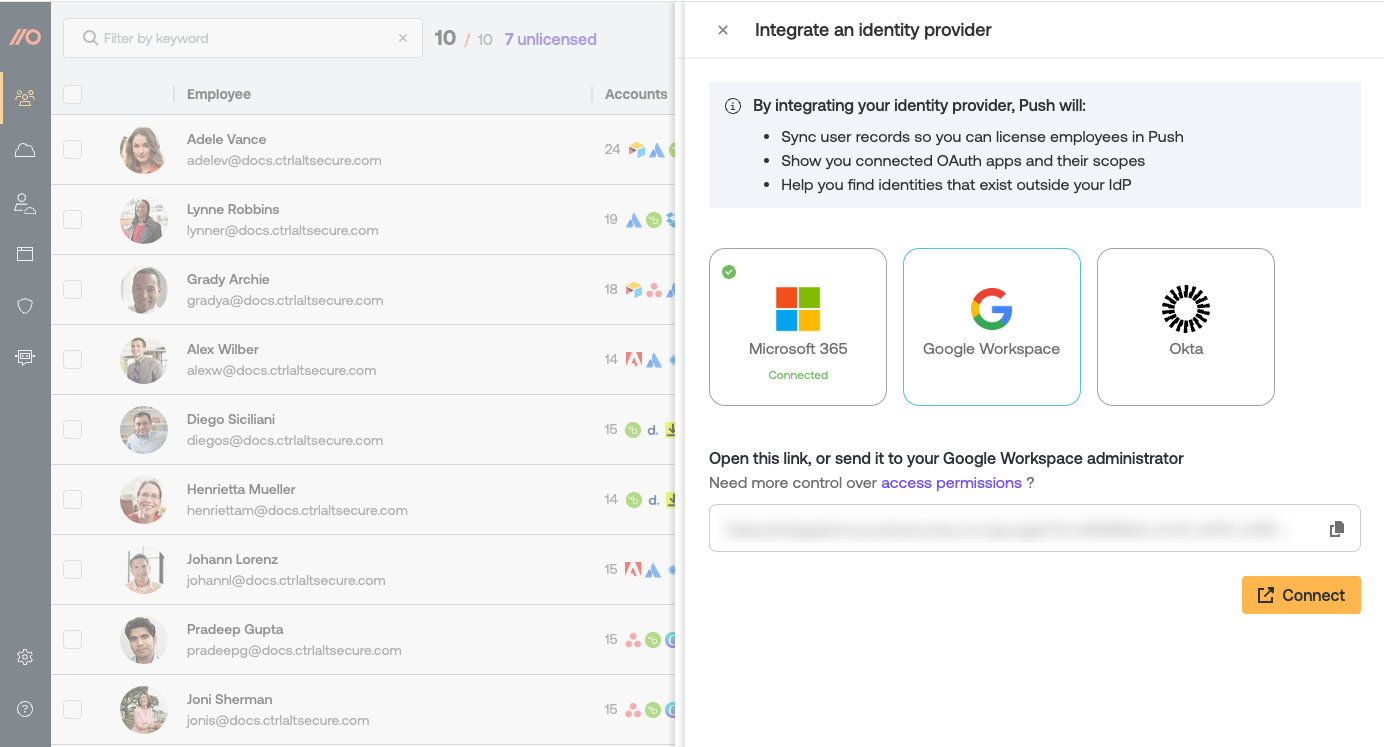Click Johann Lorenz's profile photo

pyautogui.click(x=143, y=570)
